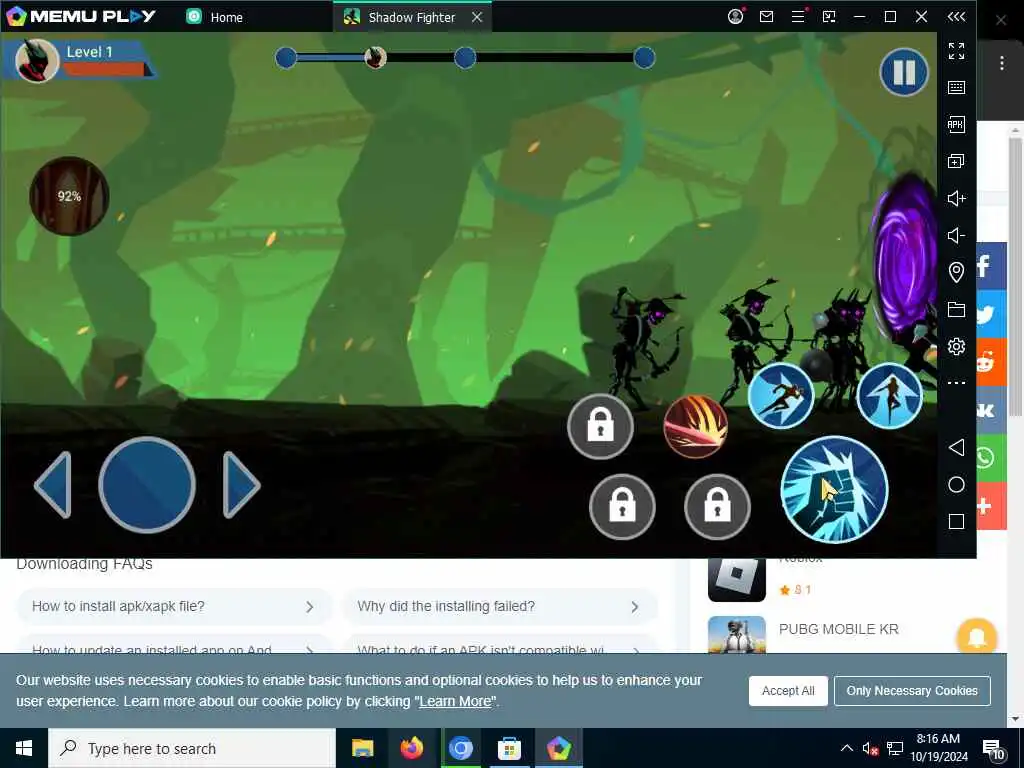
Task: Decrease volume in MEmu sidebar
Action: point(956,235)
